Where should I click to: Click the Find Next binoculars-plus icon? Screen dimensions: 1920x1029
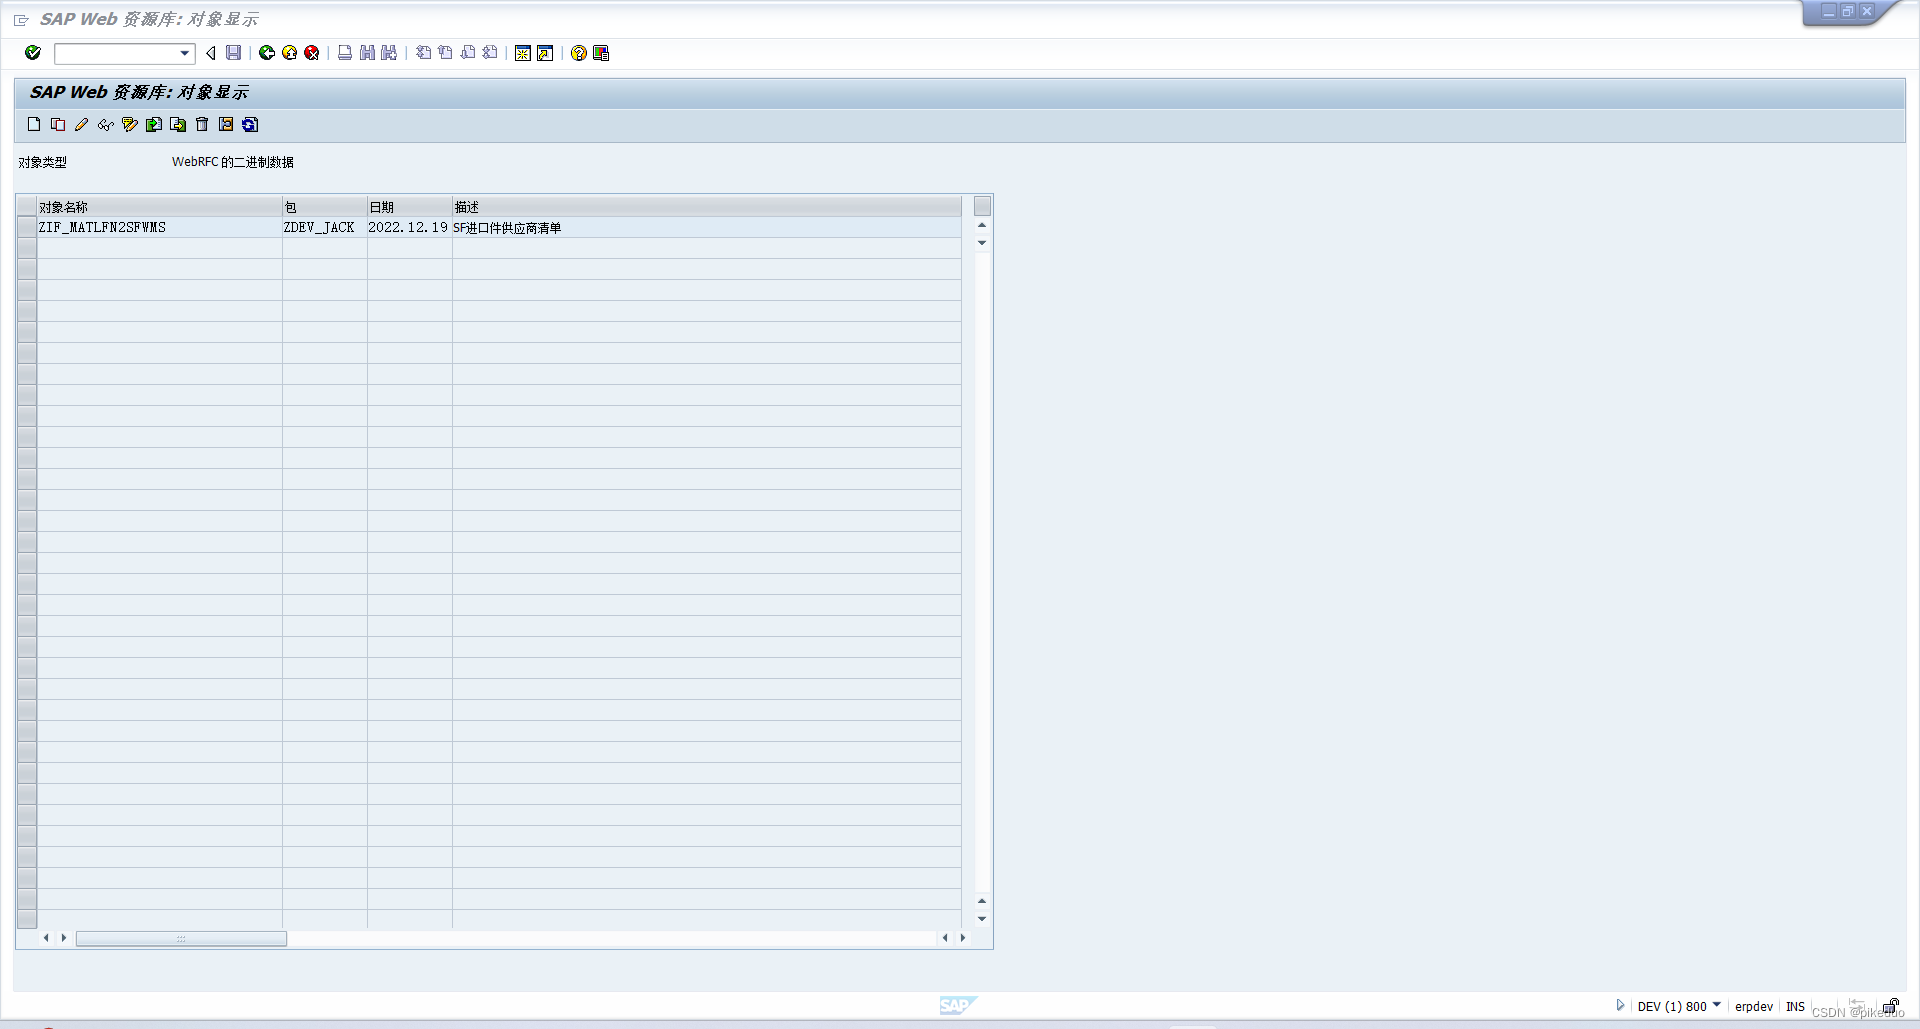point(389,53)
